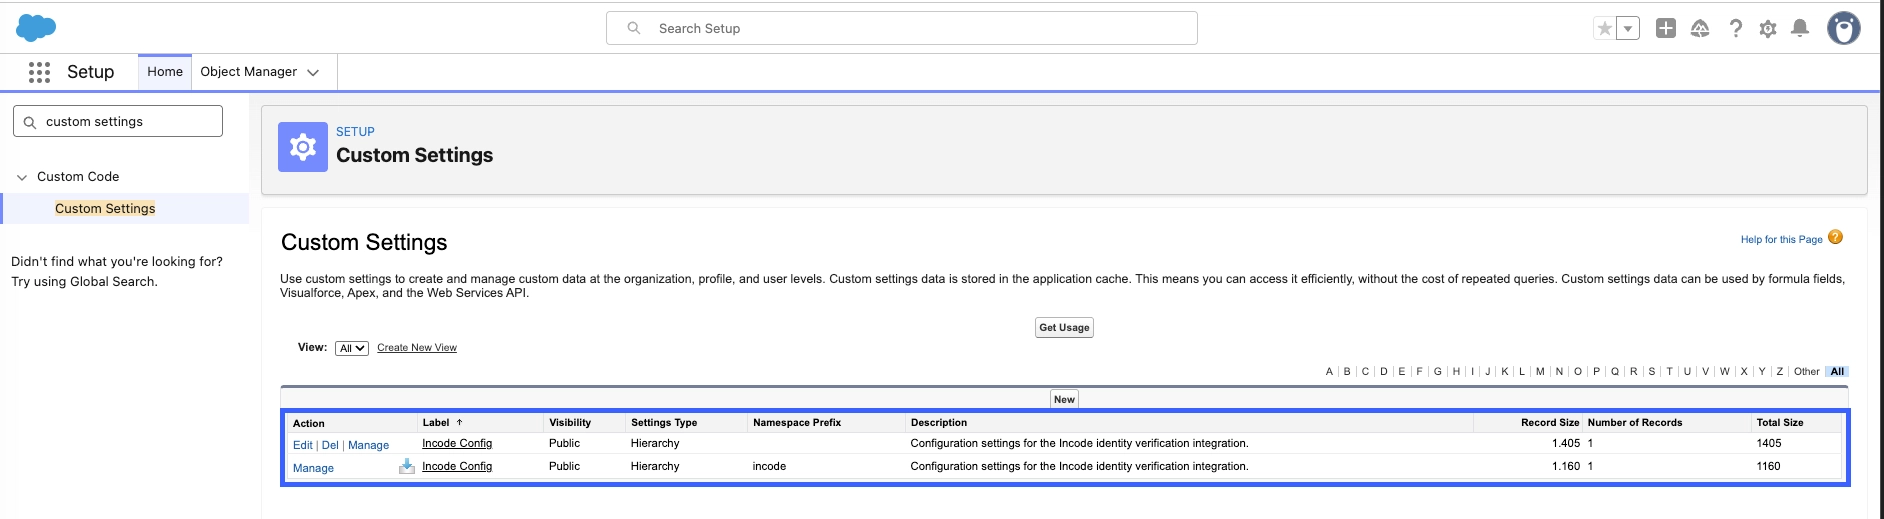This screenshot has width=1884, height=519.
Task: Expand the Object Manager tab chevron
Action: point(313,72)
